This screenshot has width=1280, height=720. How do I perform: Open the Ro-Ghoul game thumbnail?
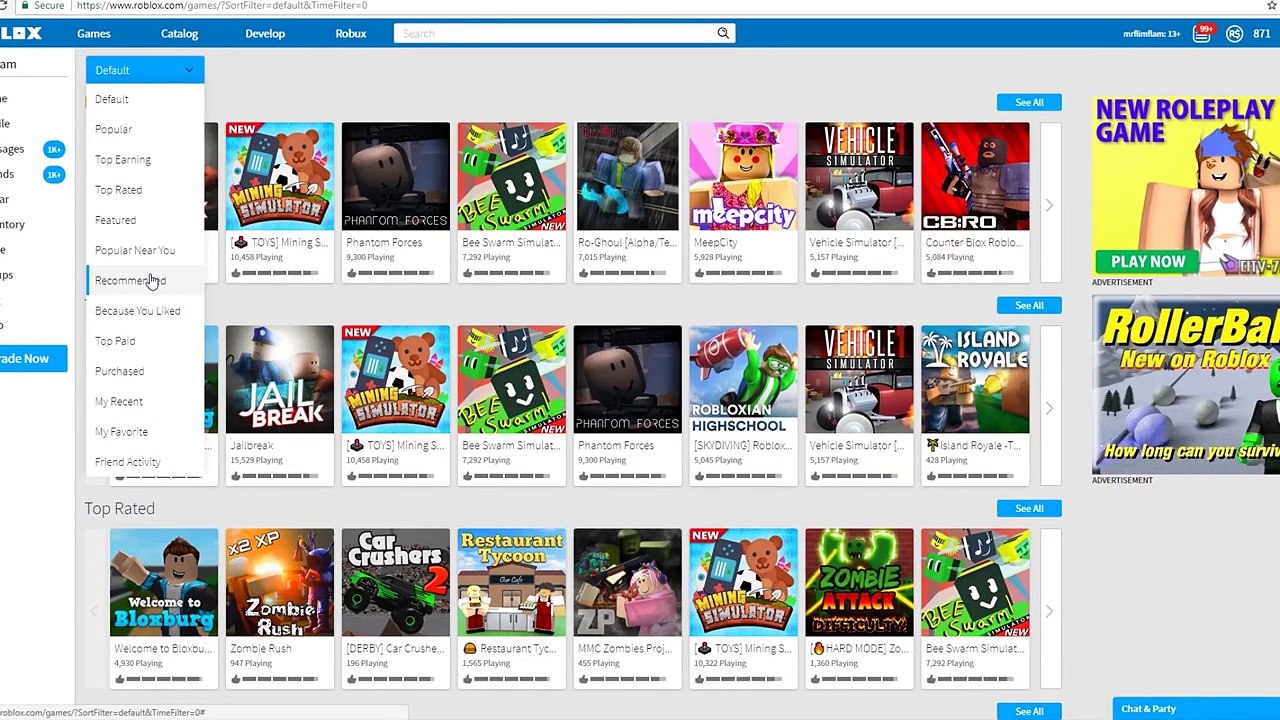(x=628, y=176)
